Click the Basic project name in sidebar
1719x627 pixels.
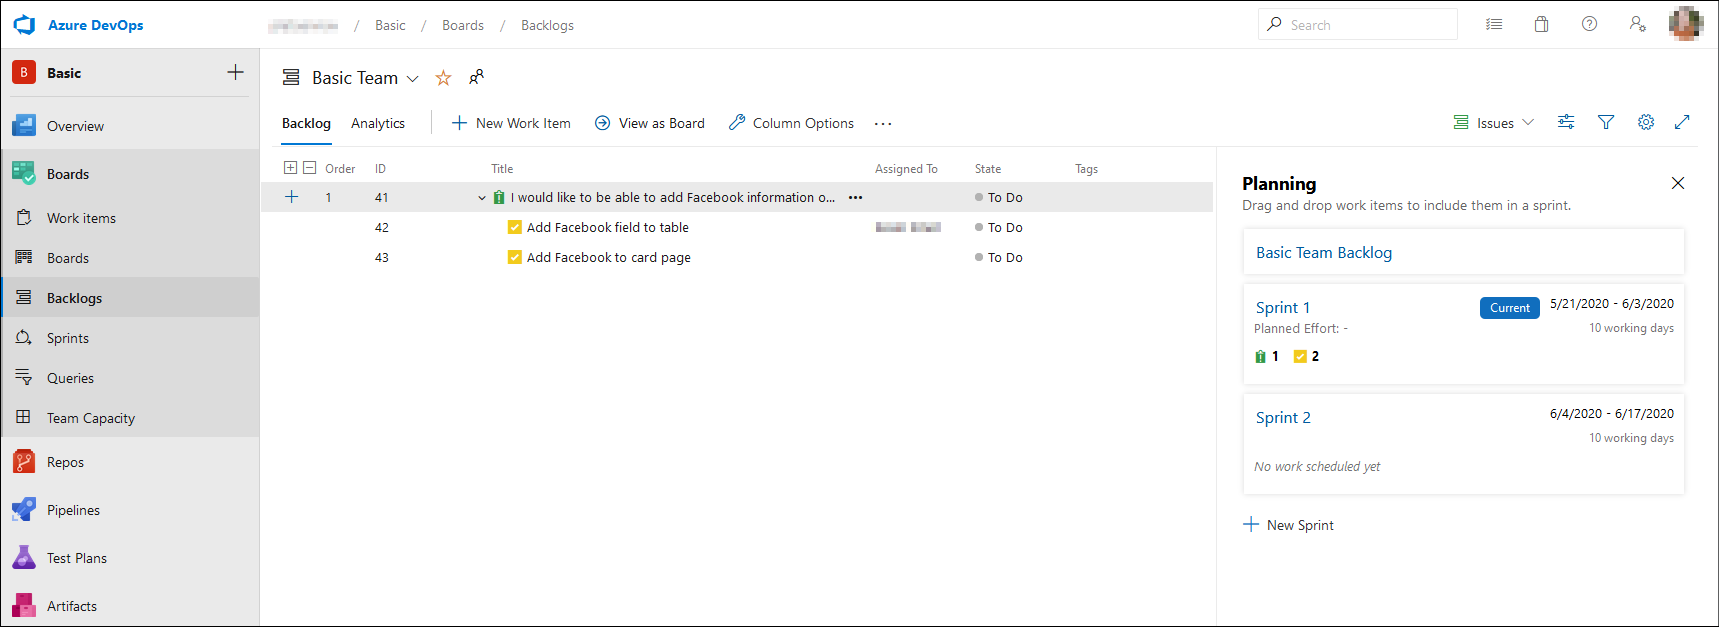[64, 73]
